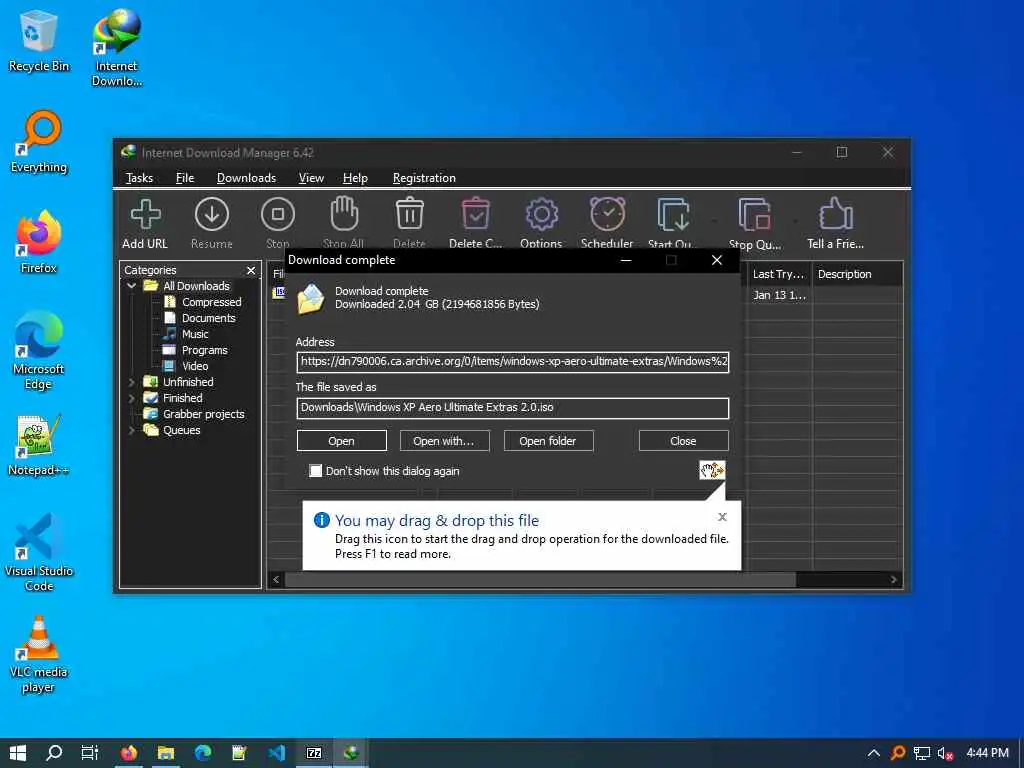Select the Microsoft Edge desktop shortcut

point(39,351)
